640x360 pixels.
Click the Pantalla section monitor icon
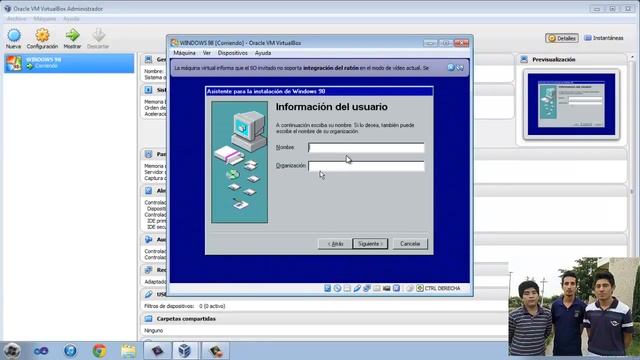[148, 154]
